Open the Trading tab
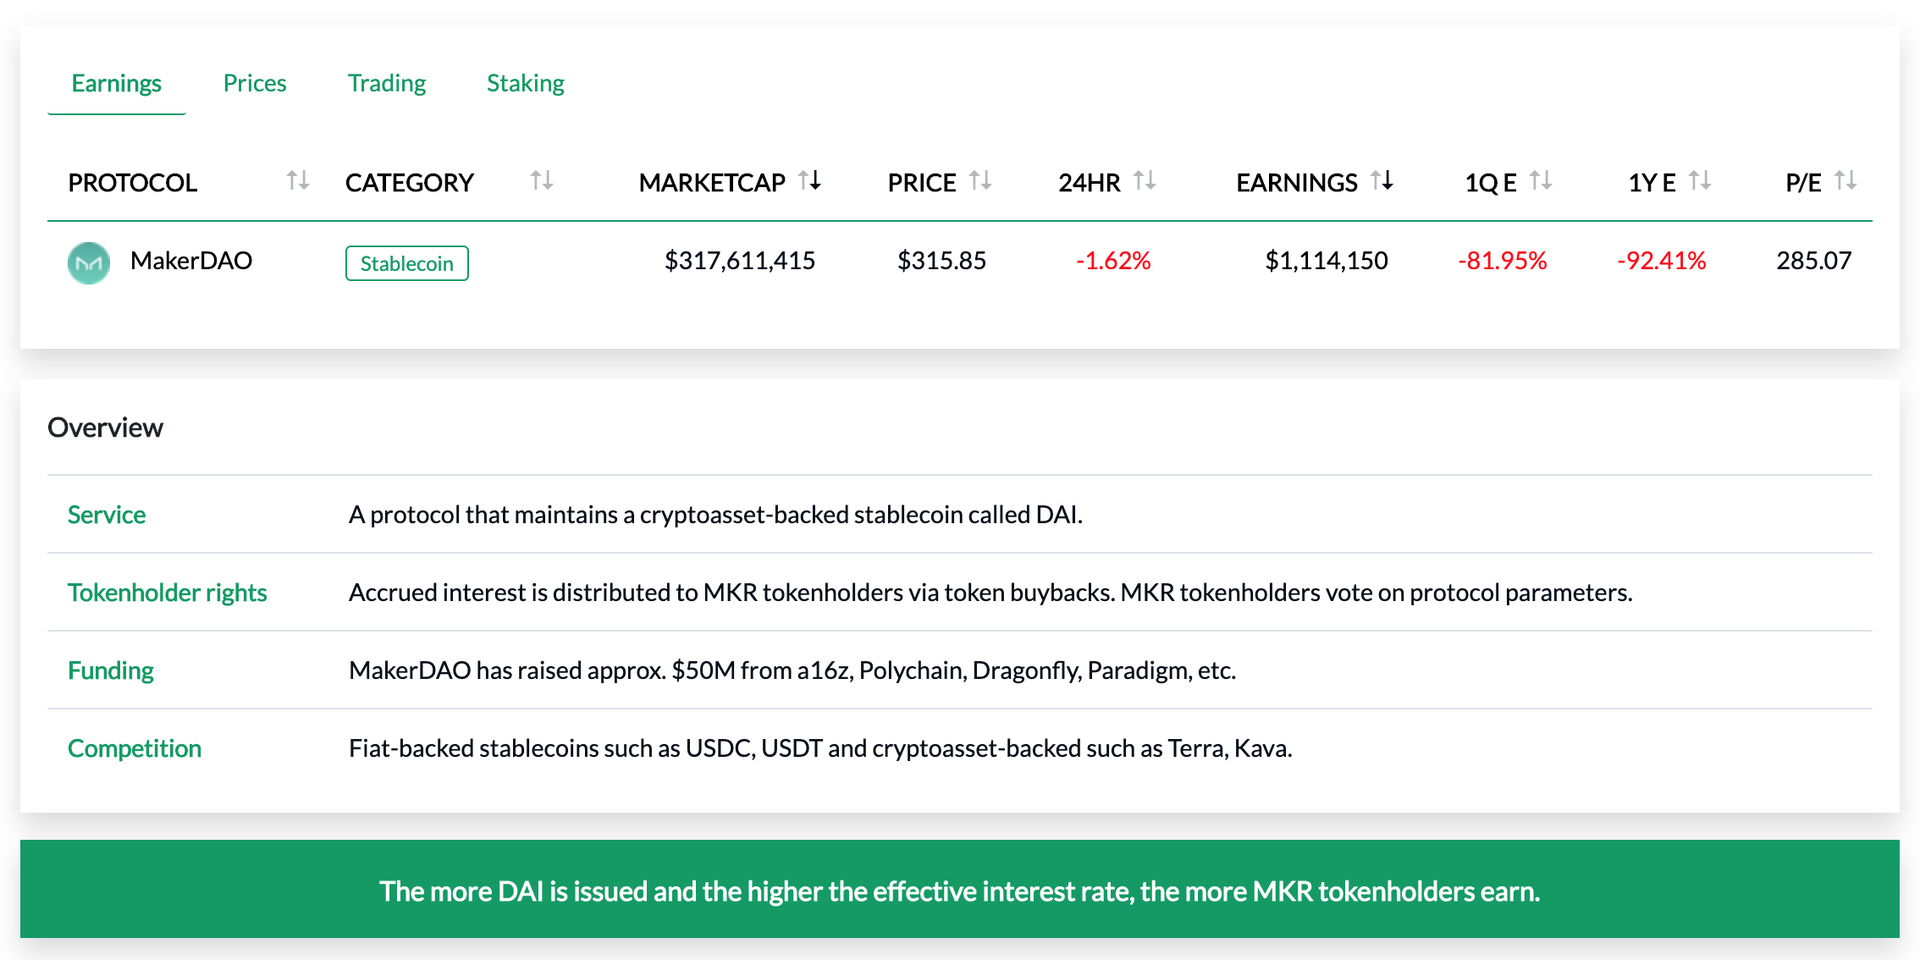Screen dimensions: 1920x960 click(386, 83)
